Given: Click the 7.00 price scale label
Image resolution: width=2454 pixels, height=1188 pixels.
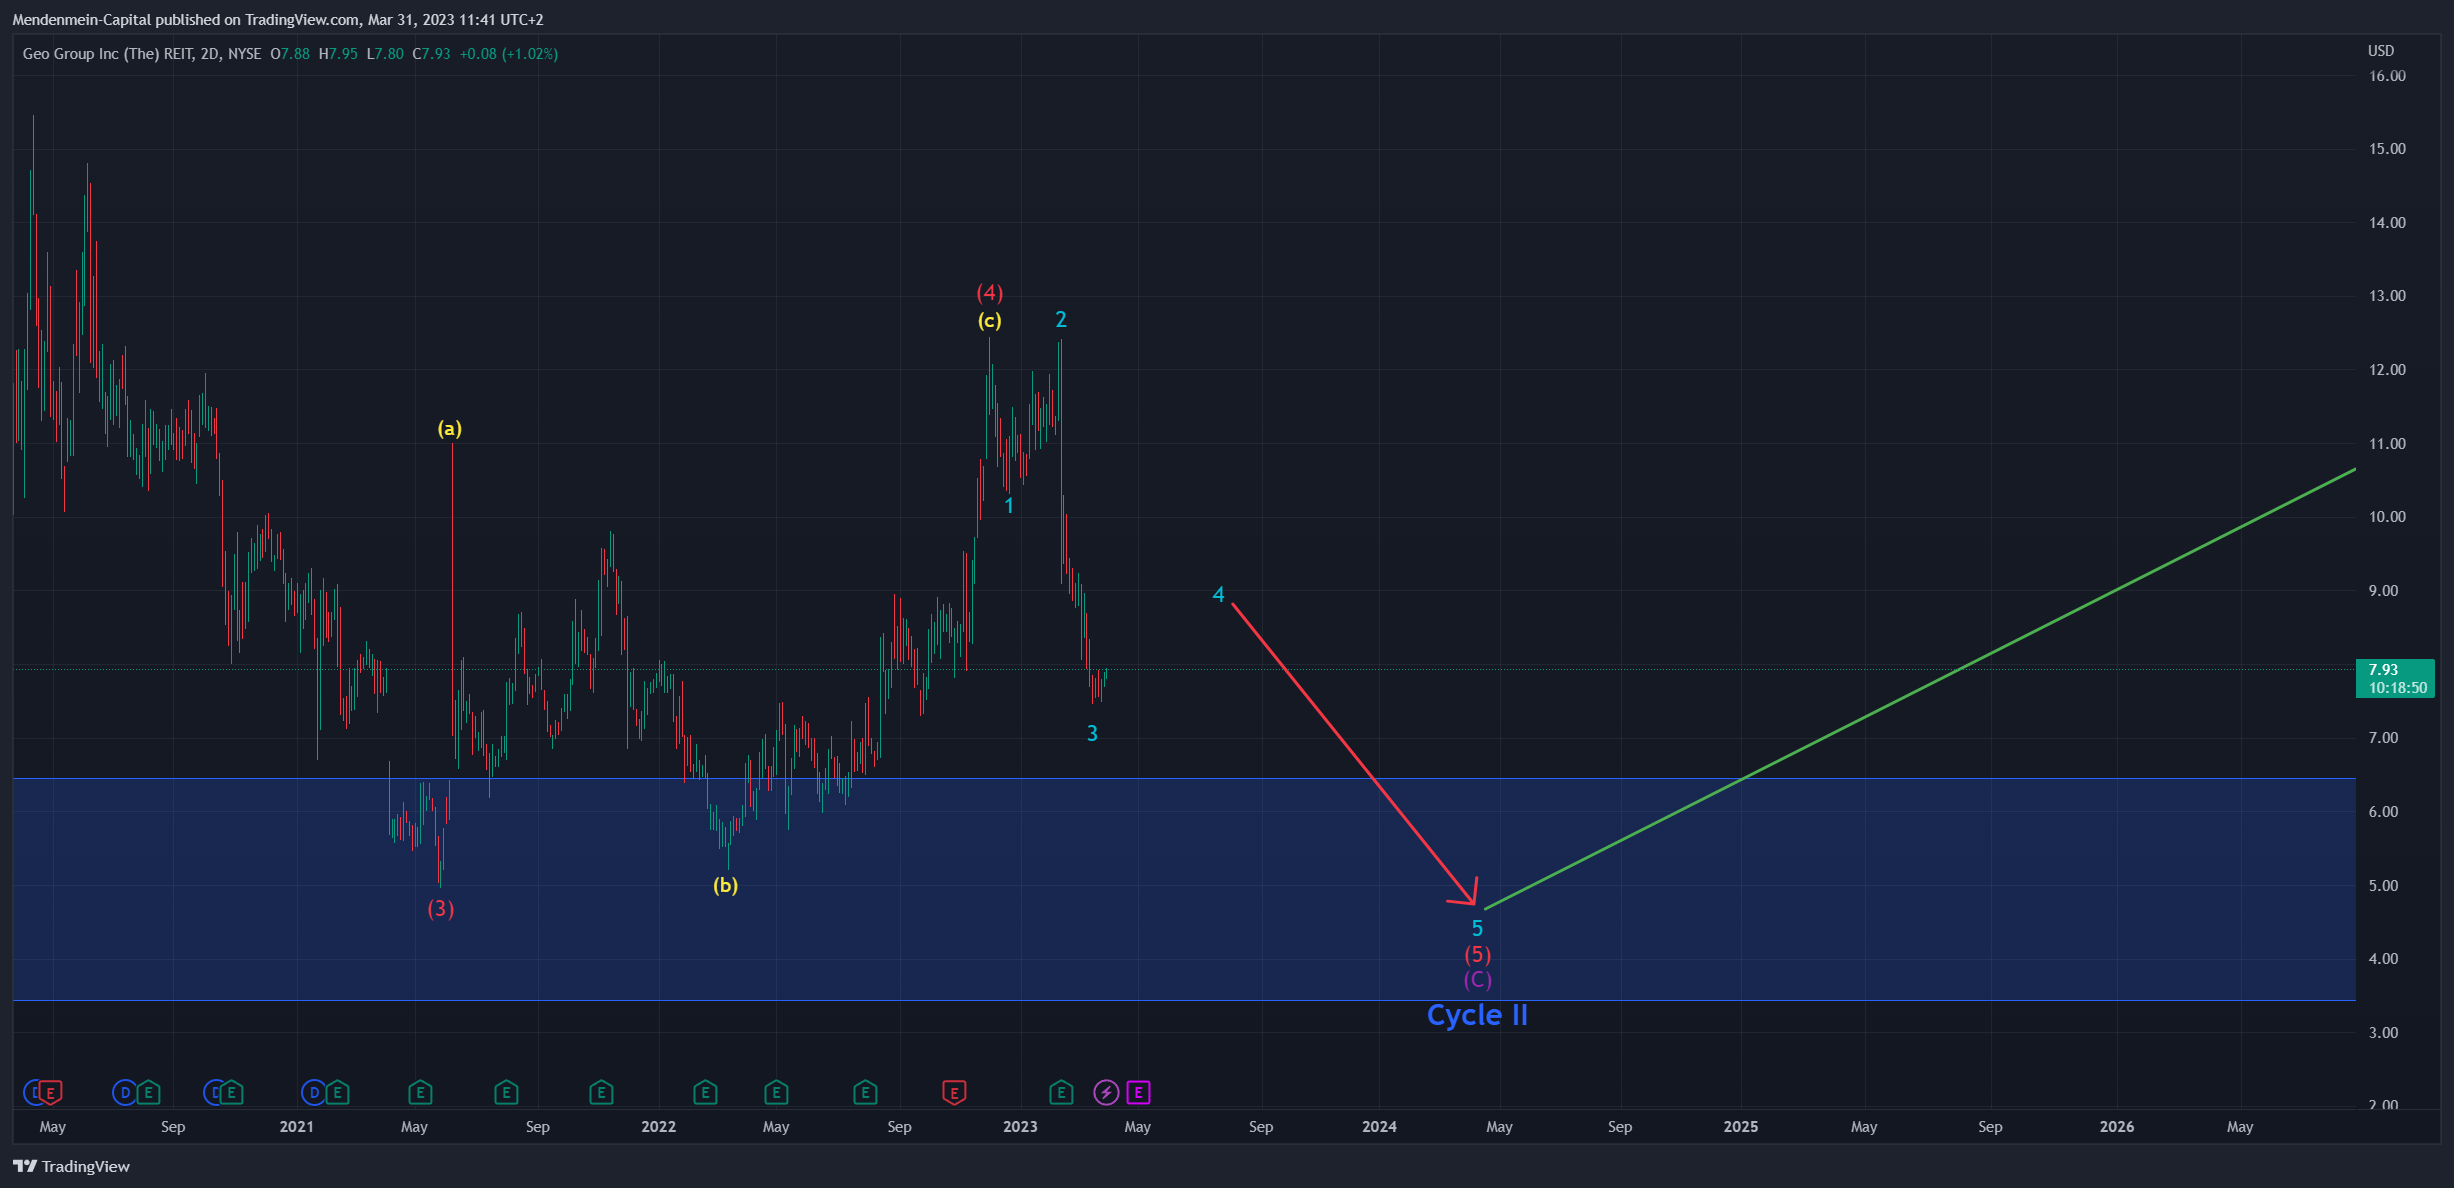Looking at the screenshot, I should (x=2383, y=738).
